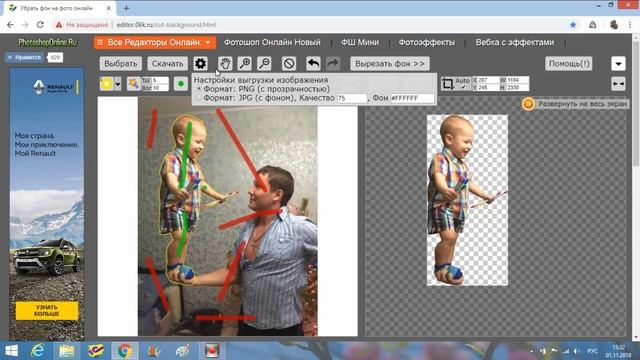Click the Скачать button
This screenshot has width=640, height=360.
(x=167, y=63)
